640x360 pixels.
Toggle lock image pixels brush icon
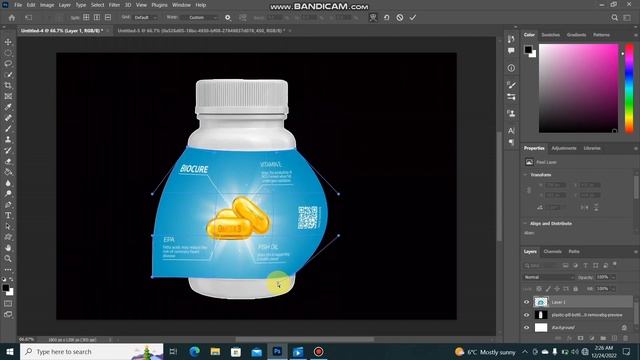tap(548, 289)
